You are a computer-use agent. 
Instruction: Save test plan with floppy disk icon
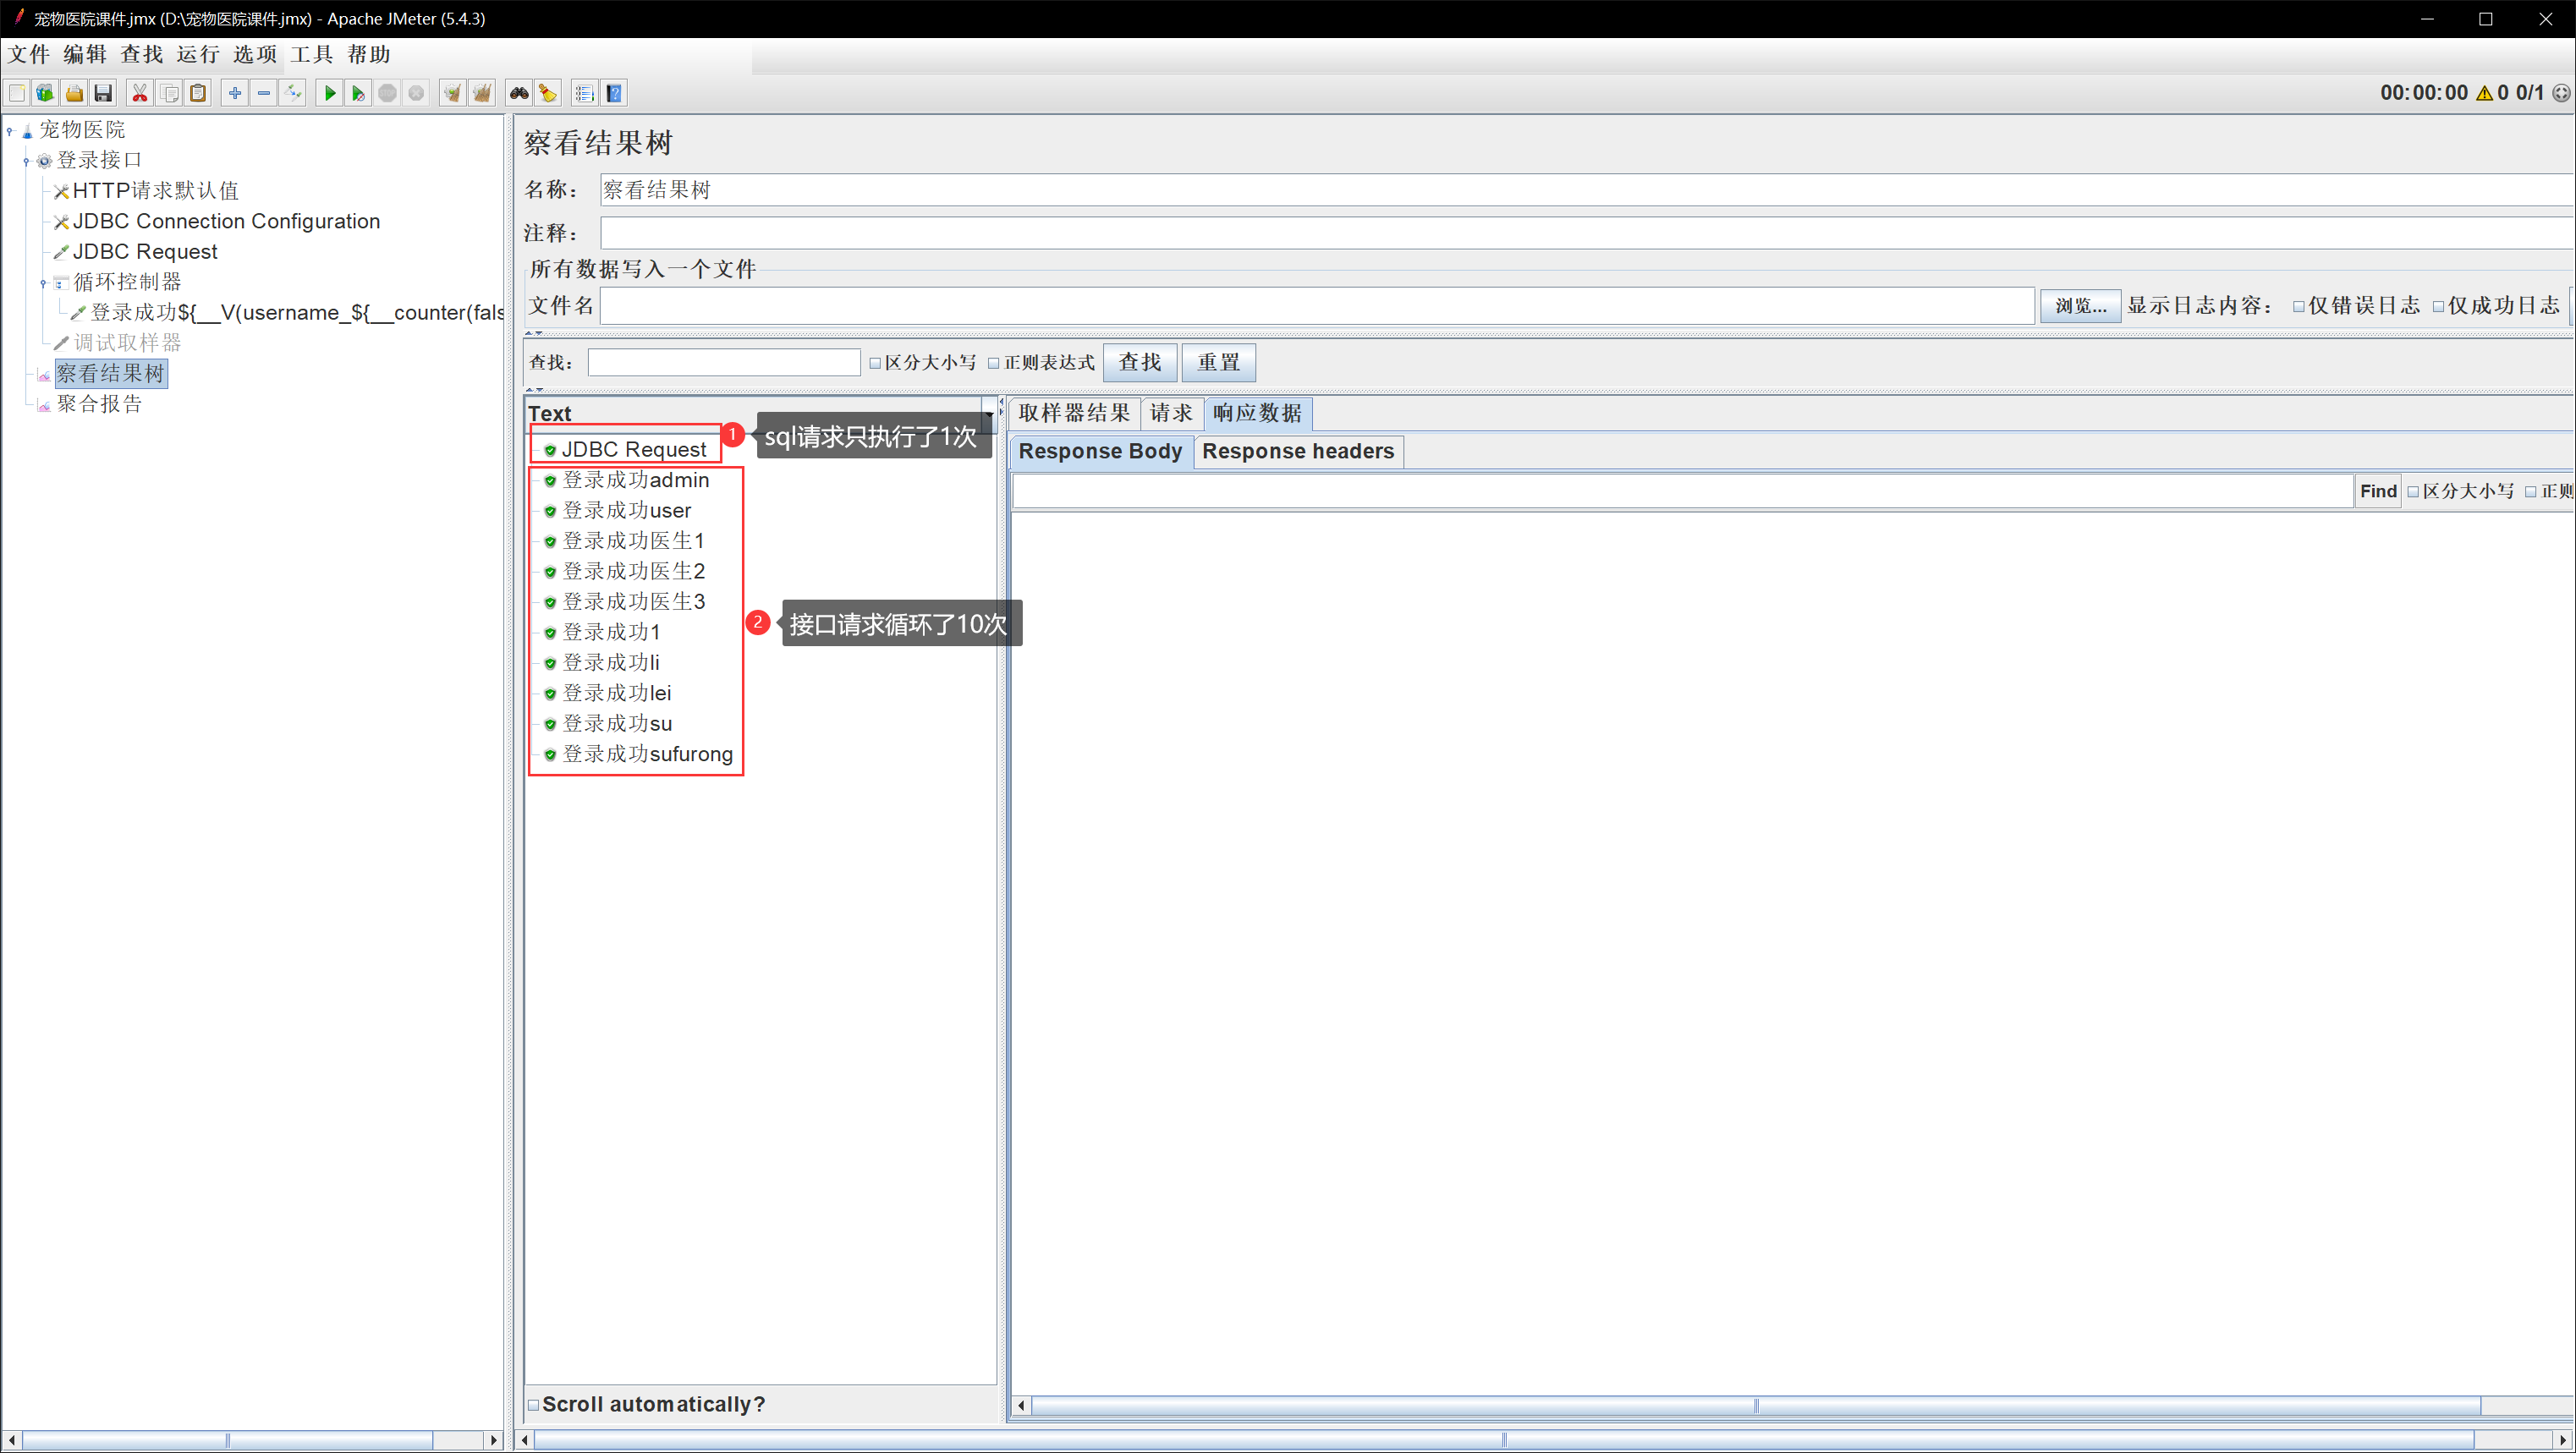[x=103, y=93]
